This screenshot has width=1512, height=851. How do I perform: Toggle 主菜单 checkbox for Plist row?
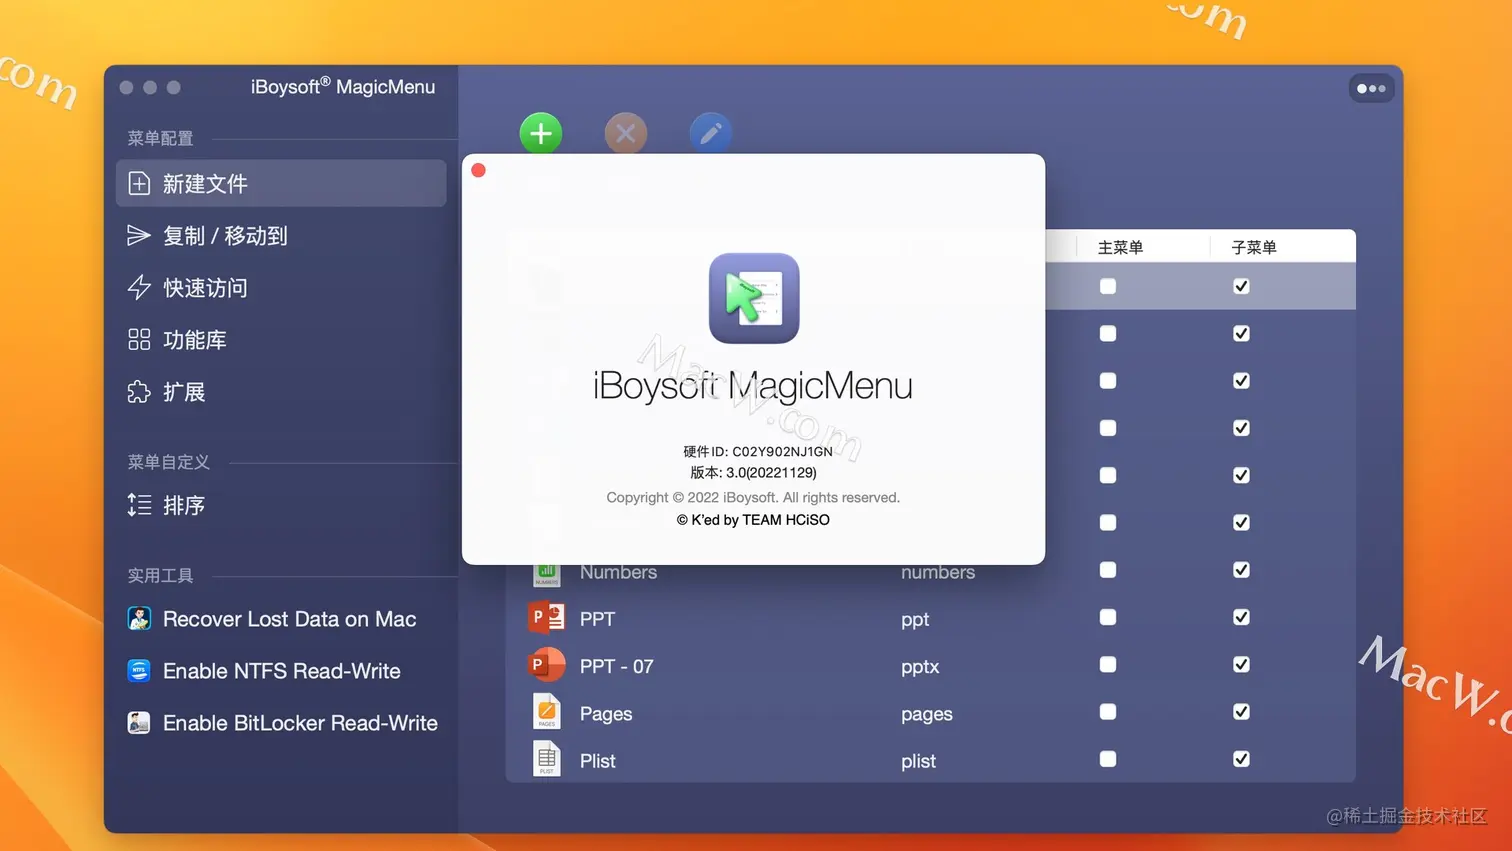click(1108, 759)
